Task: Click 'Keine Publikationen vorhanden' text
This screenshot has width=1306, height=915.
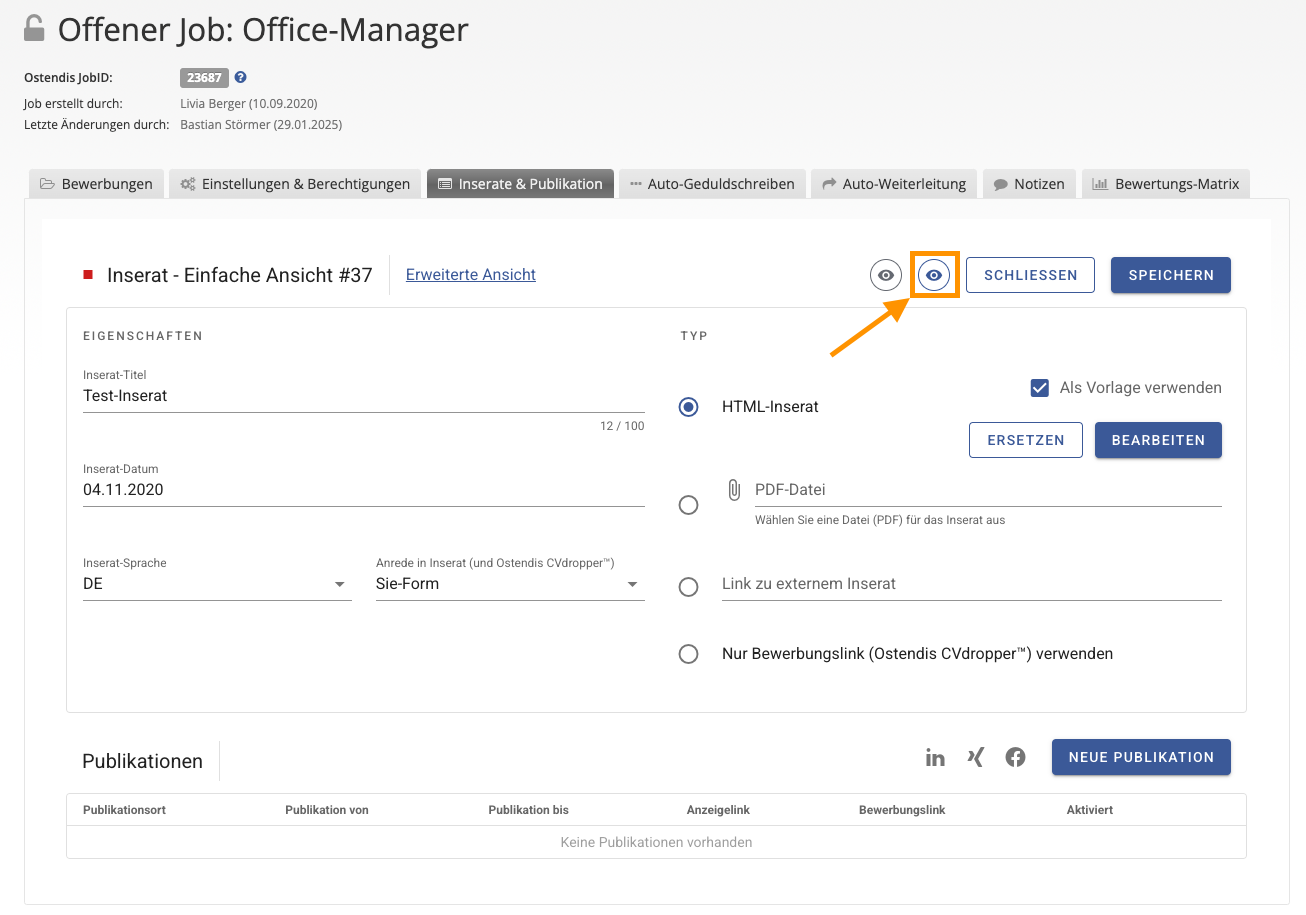Action: click(656, 842)
